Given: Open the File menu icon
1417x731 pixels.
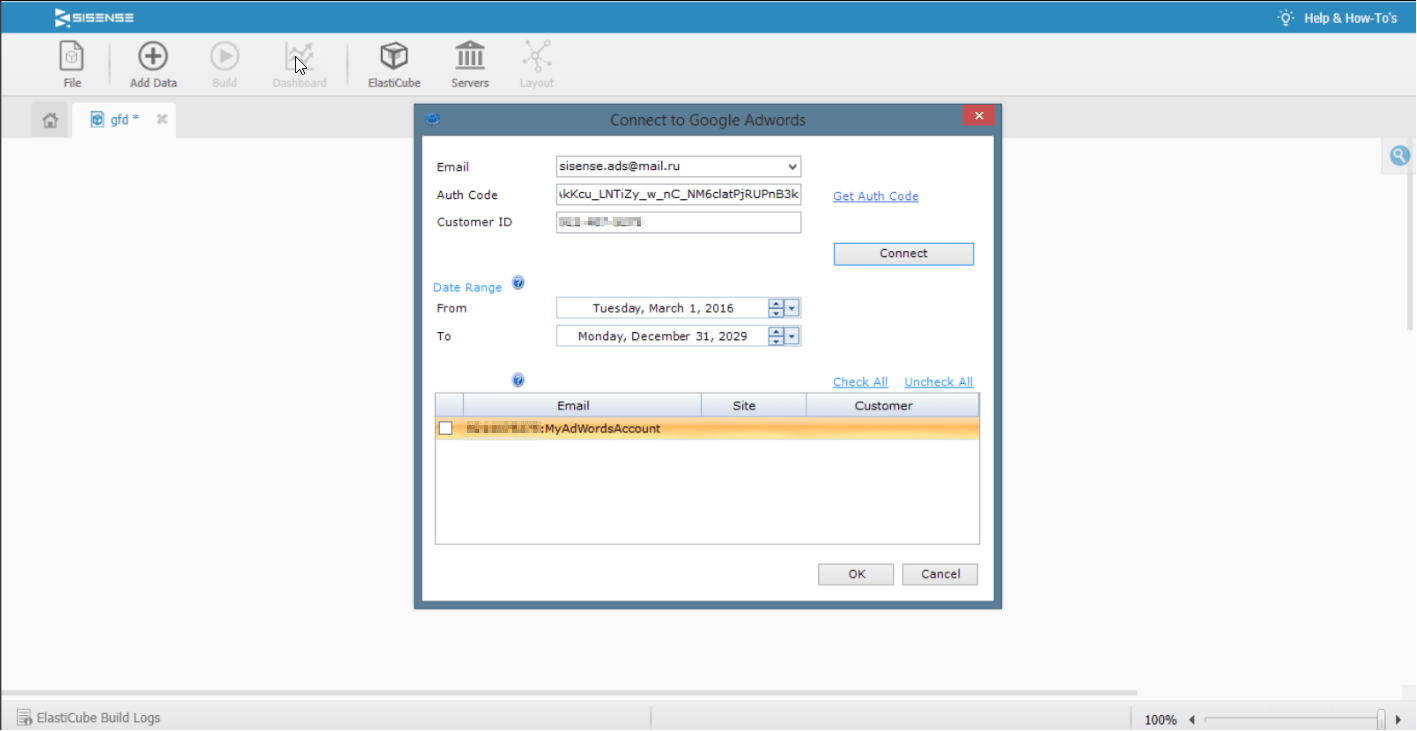Looking at the screenshot, I should point(72,56).
